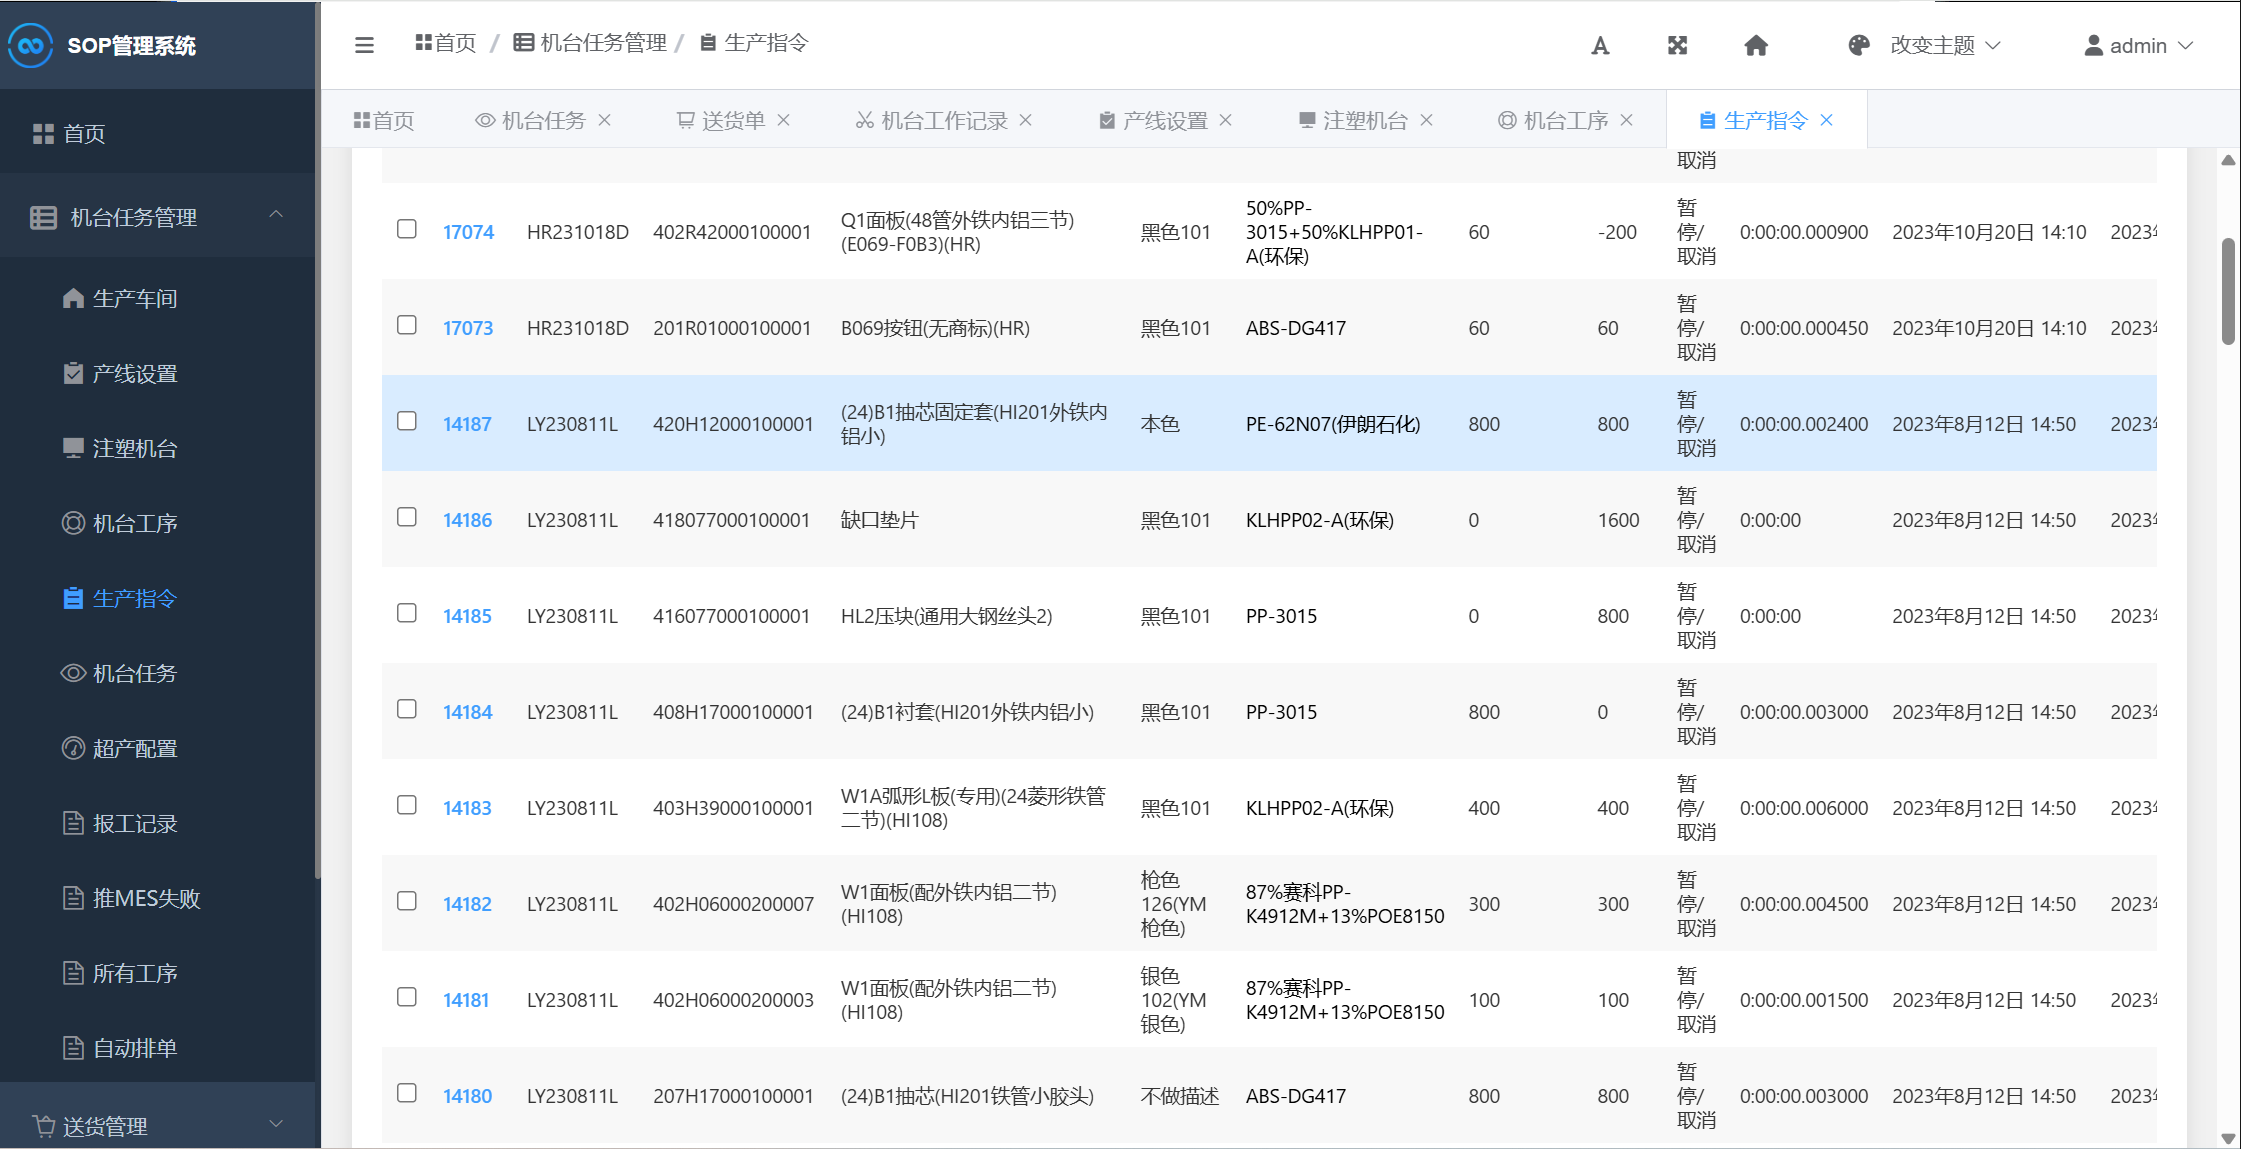Switch to the 注塑机台 tab
The width and height of the screenshot is (2241, 1149).
(x=1364, y=120)
